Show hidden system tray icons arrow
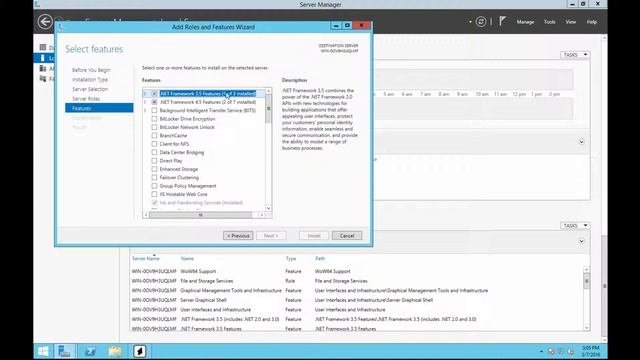 tap(541, 351)
